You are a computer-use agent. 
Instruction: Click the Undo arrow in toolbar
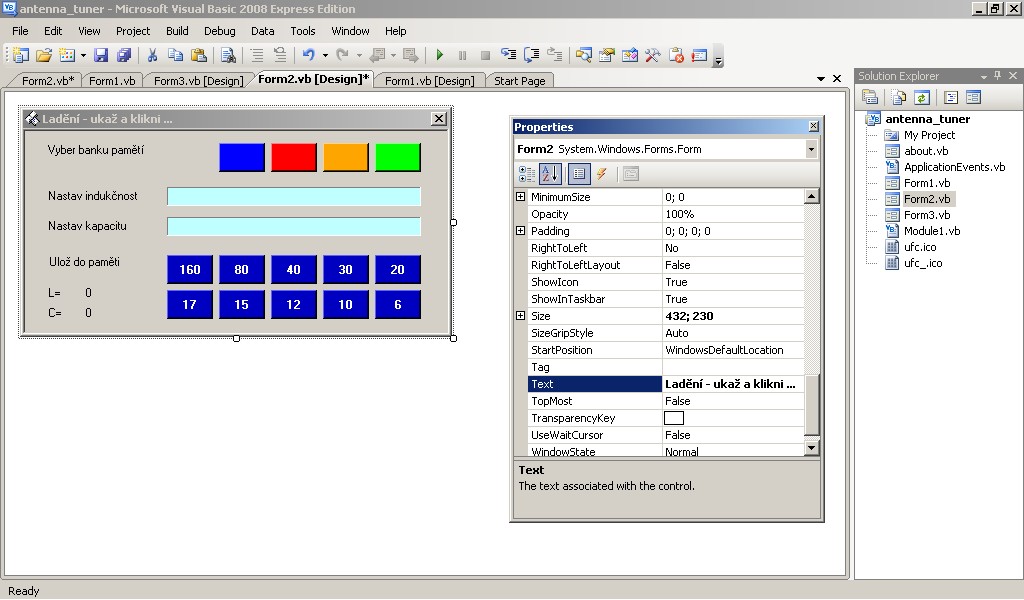pyautogui.click(x=308, y=56)
